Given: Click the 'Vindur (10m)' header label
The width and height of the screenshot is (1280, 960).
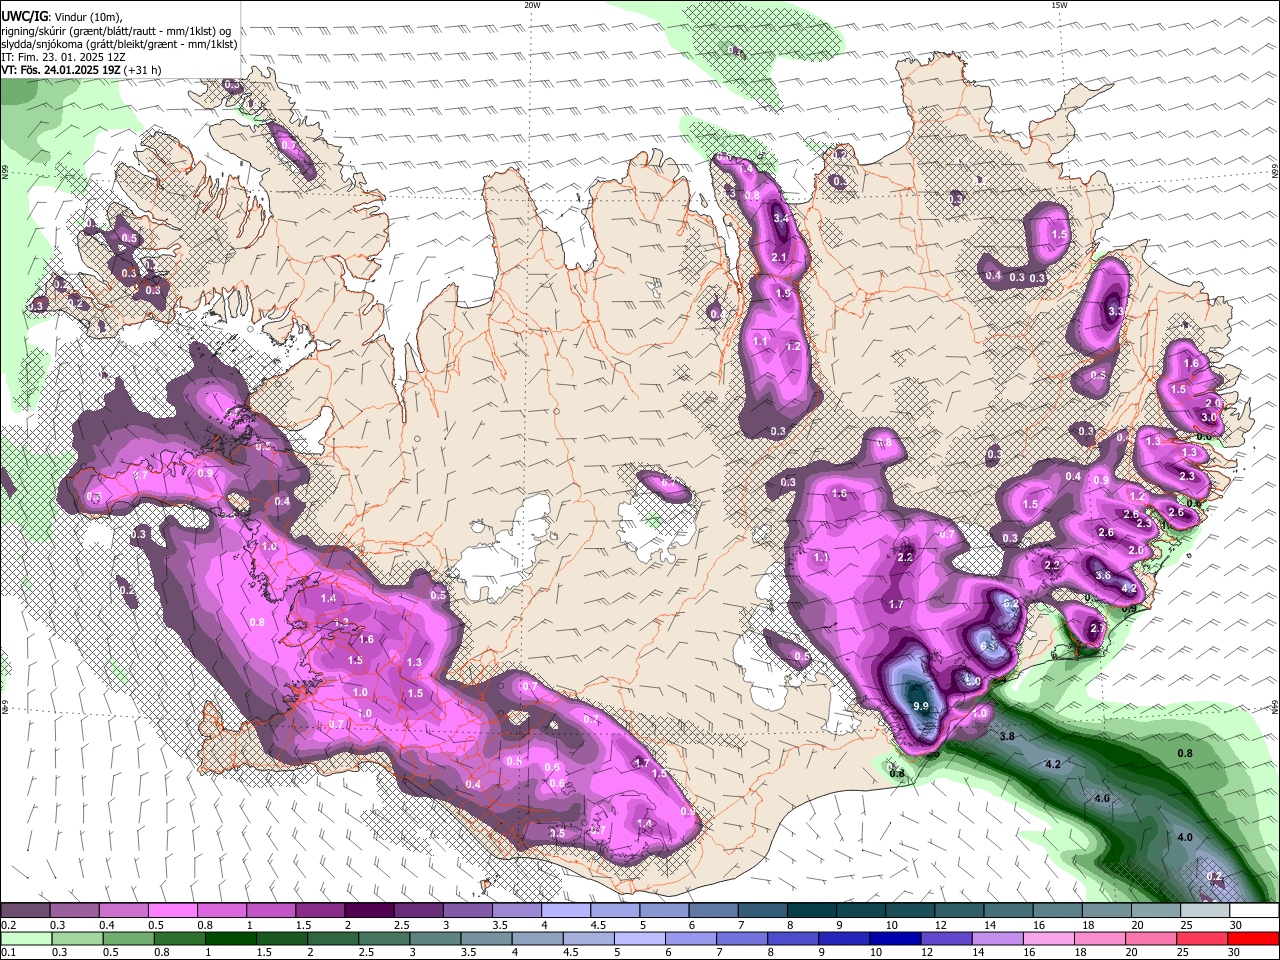Looking at the screenshot, I should pyautogui.click(x=86, y=18).
